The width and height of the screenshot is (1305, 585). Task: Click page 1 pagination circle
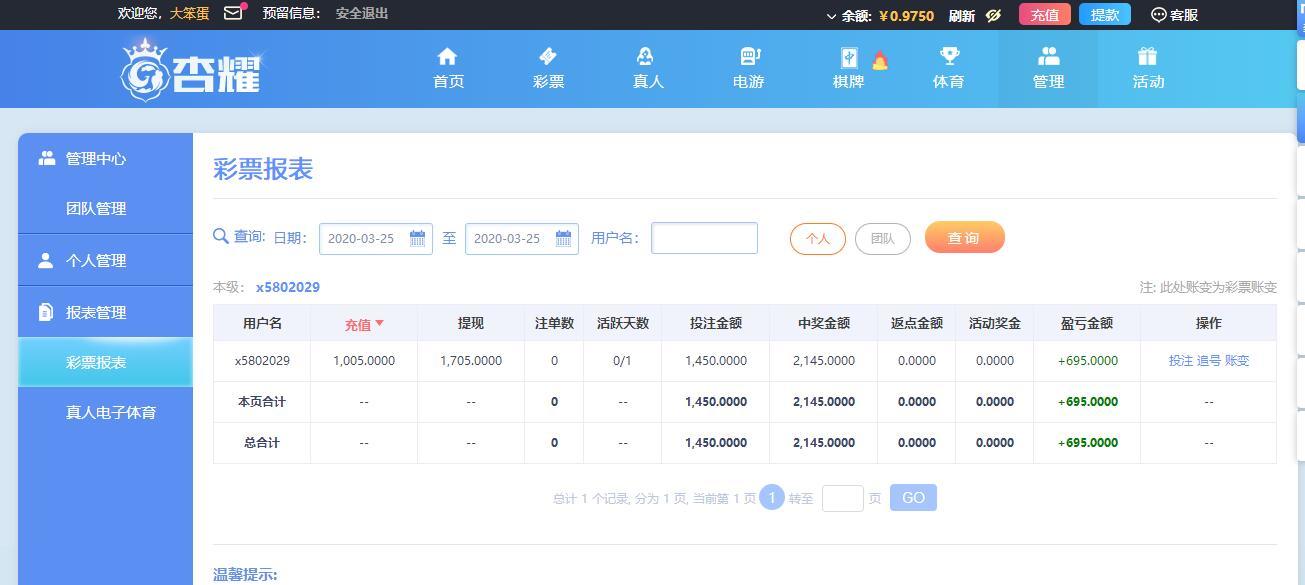(772, 497)
